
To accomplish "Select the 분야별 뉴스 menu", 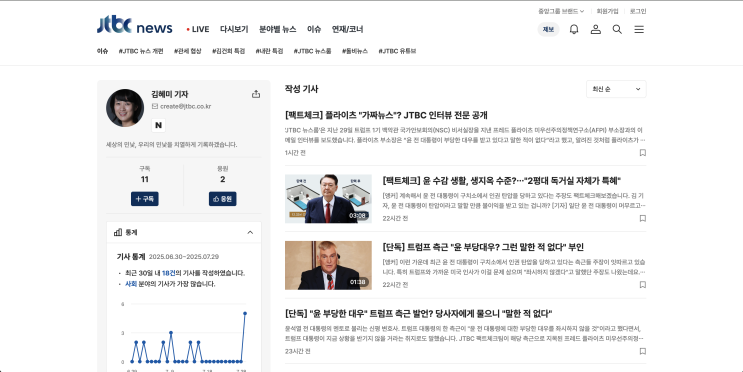I will pyautogui.click(x=278, y=29).
